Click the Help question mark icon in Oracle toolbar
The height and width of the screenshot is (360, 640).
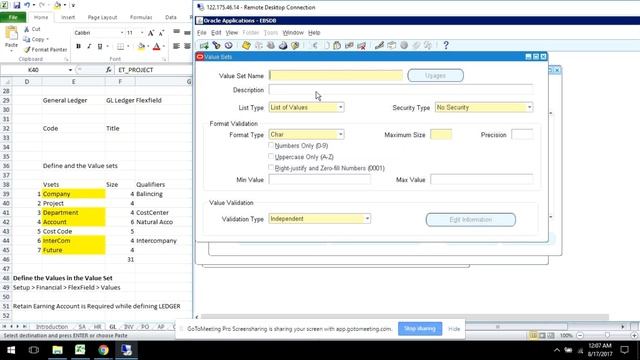click(x=446, y=45)
